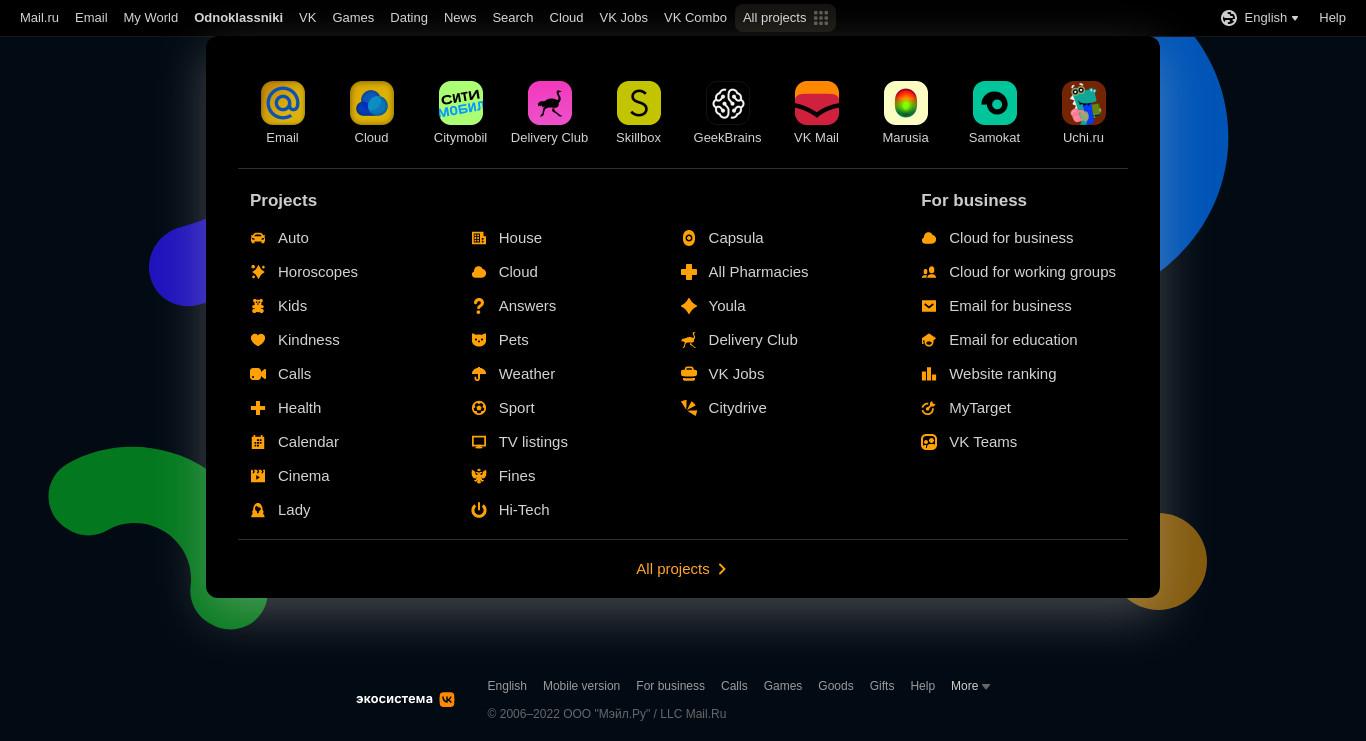The image size is (1366, 741).
Task: Click Mobile version in the footer
Action: point(581,686)
